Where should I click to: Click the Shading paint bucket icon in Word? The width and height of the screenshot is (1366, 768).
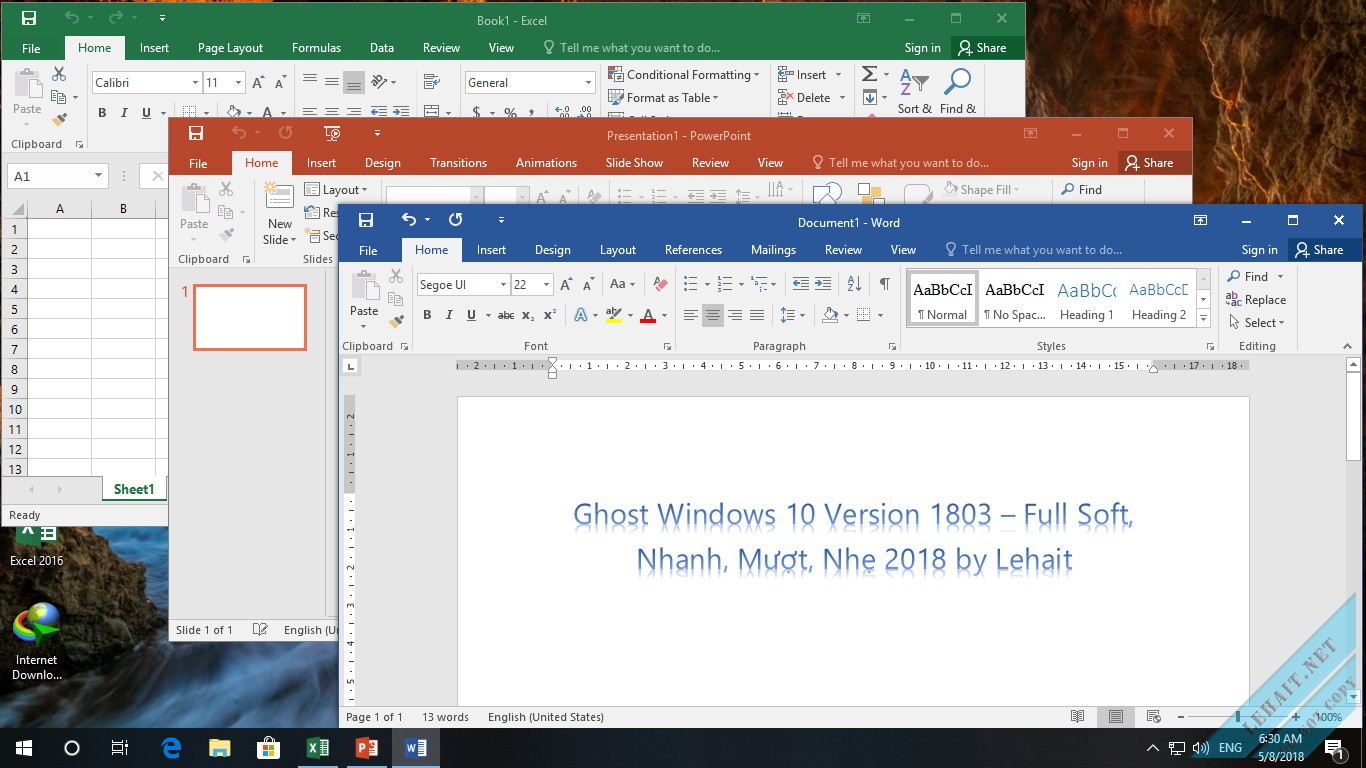coord(830,315)
